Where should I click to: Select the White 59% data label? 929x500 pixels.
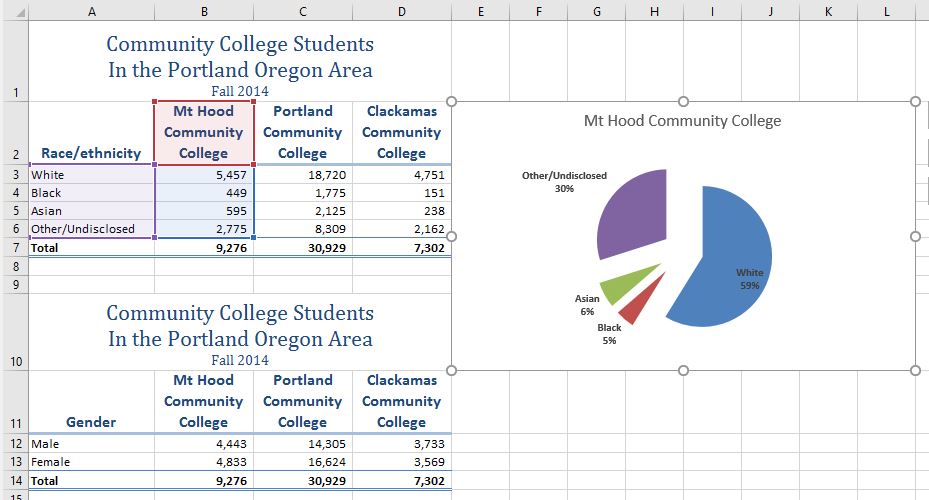749,278
